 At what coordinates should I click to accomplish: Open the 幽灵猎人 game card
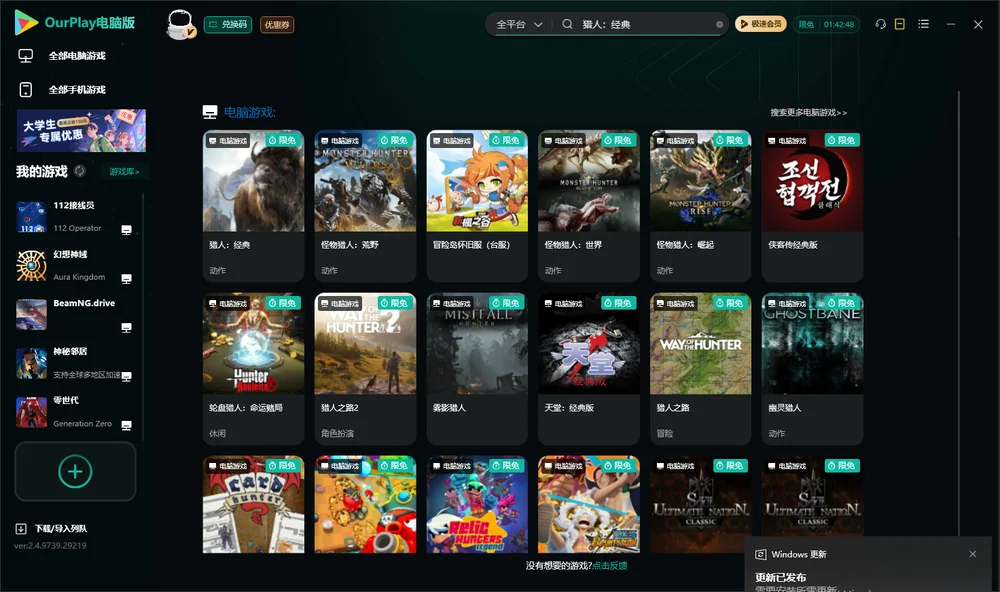(812, 369)
